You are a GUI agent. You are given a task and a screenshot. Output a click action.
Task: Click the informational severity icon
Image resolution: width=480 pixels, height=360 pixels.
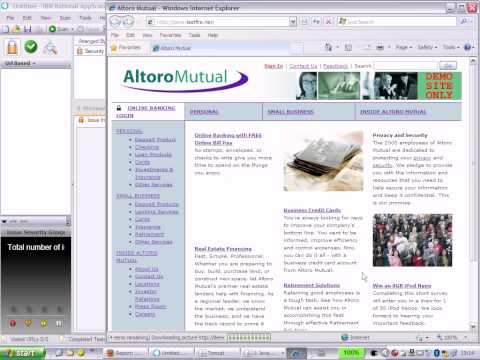tap(59, 323)
